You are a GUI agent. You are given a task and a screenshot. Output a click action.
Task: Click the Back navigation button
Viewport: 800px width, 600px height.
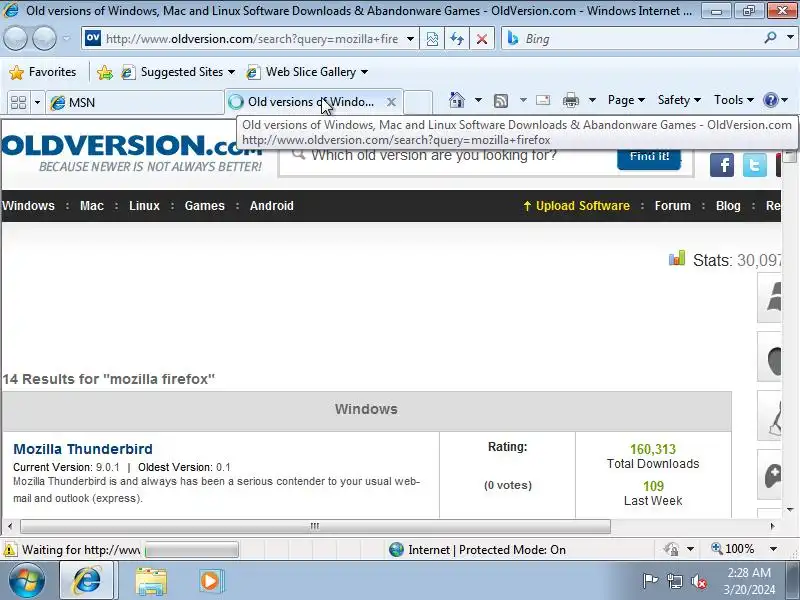click(15, 38)
